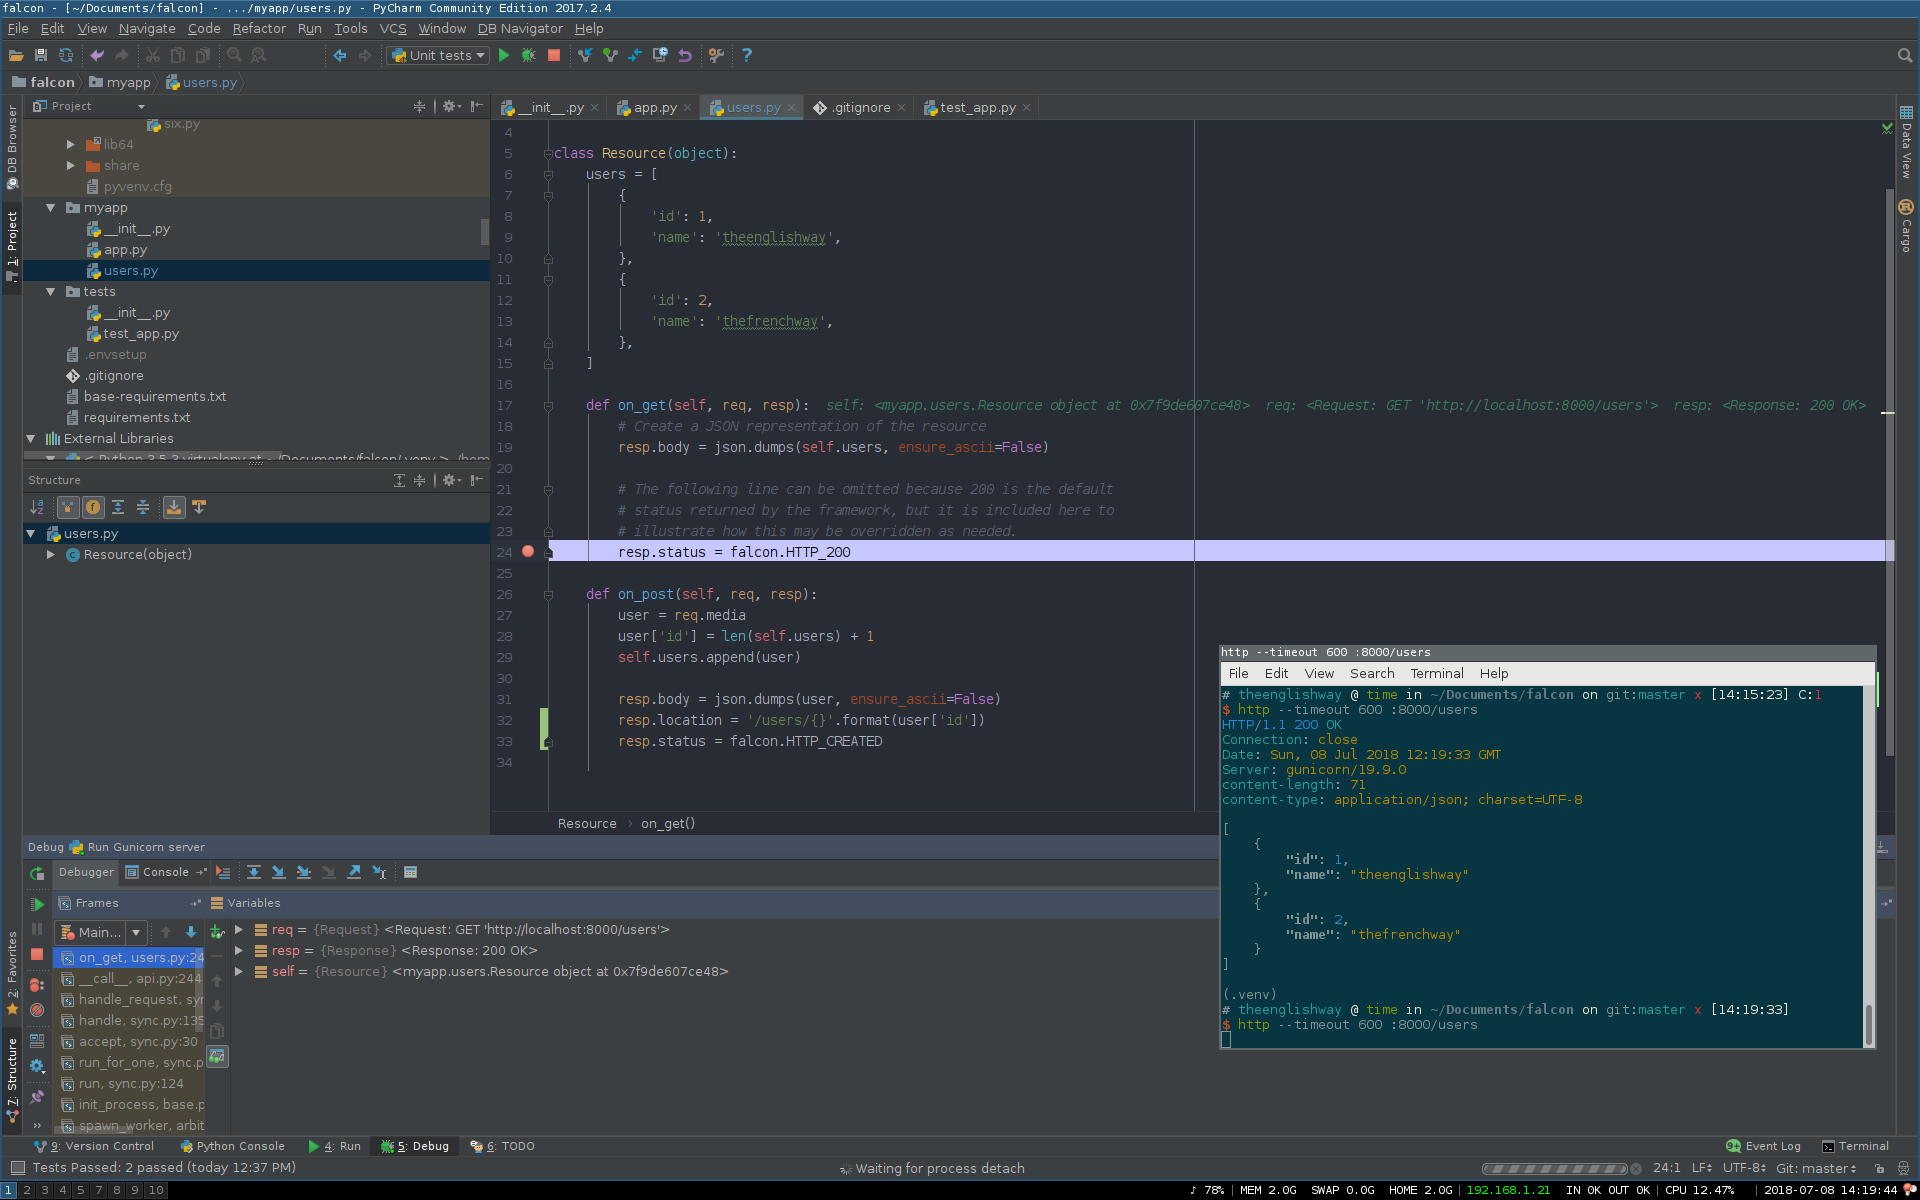1920x1200 pixels.
Task: Click the Git: master branch widget
Action: coord(1815,1168)
